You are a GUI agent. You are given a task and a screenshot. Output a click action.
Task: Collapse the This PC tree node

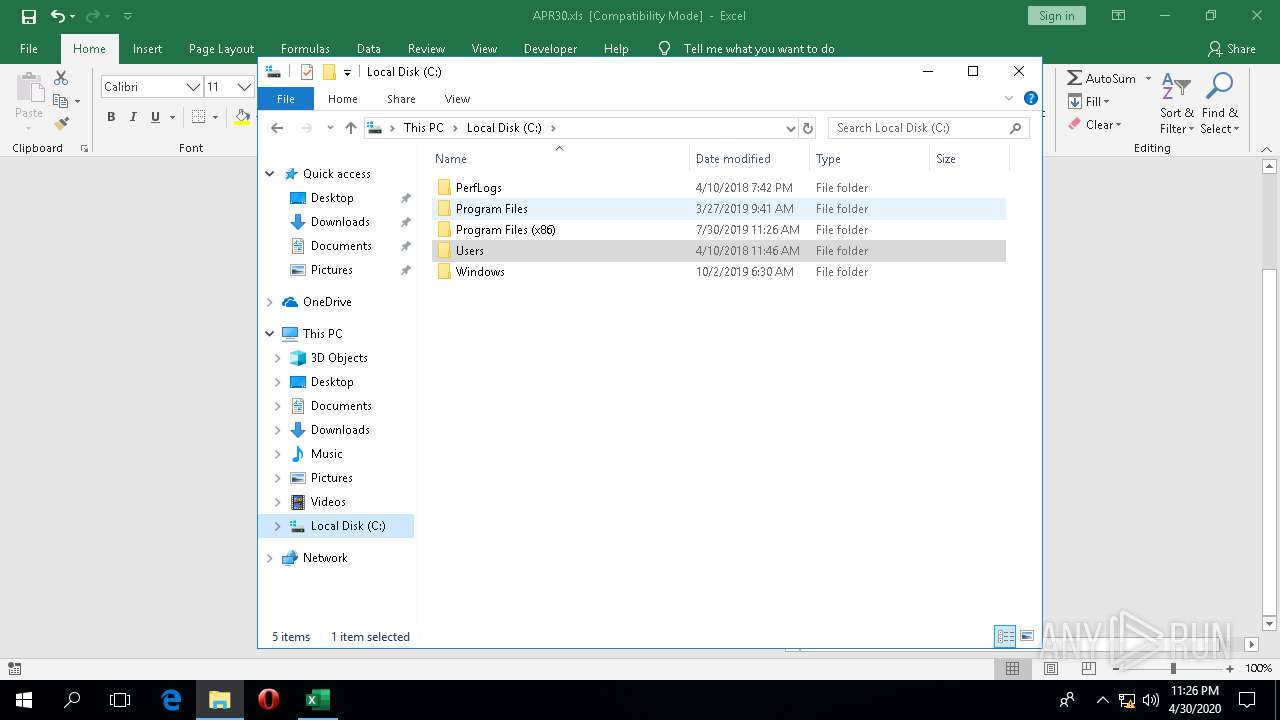pyautogui.click(x=270, y=334)
